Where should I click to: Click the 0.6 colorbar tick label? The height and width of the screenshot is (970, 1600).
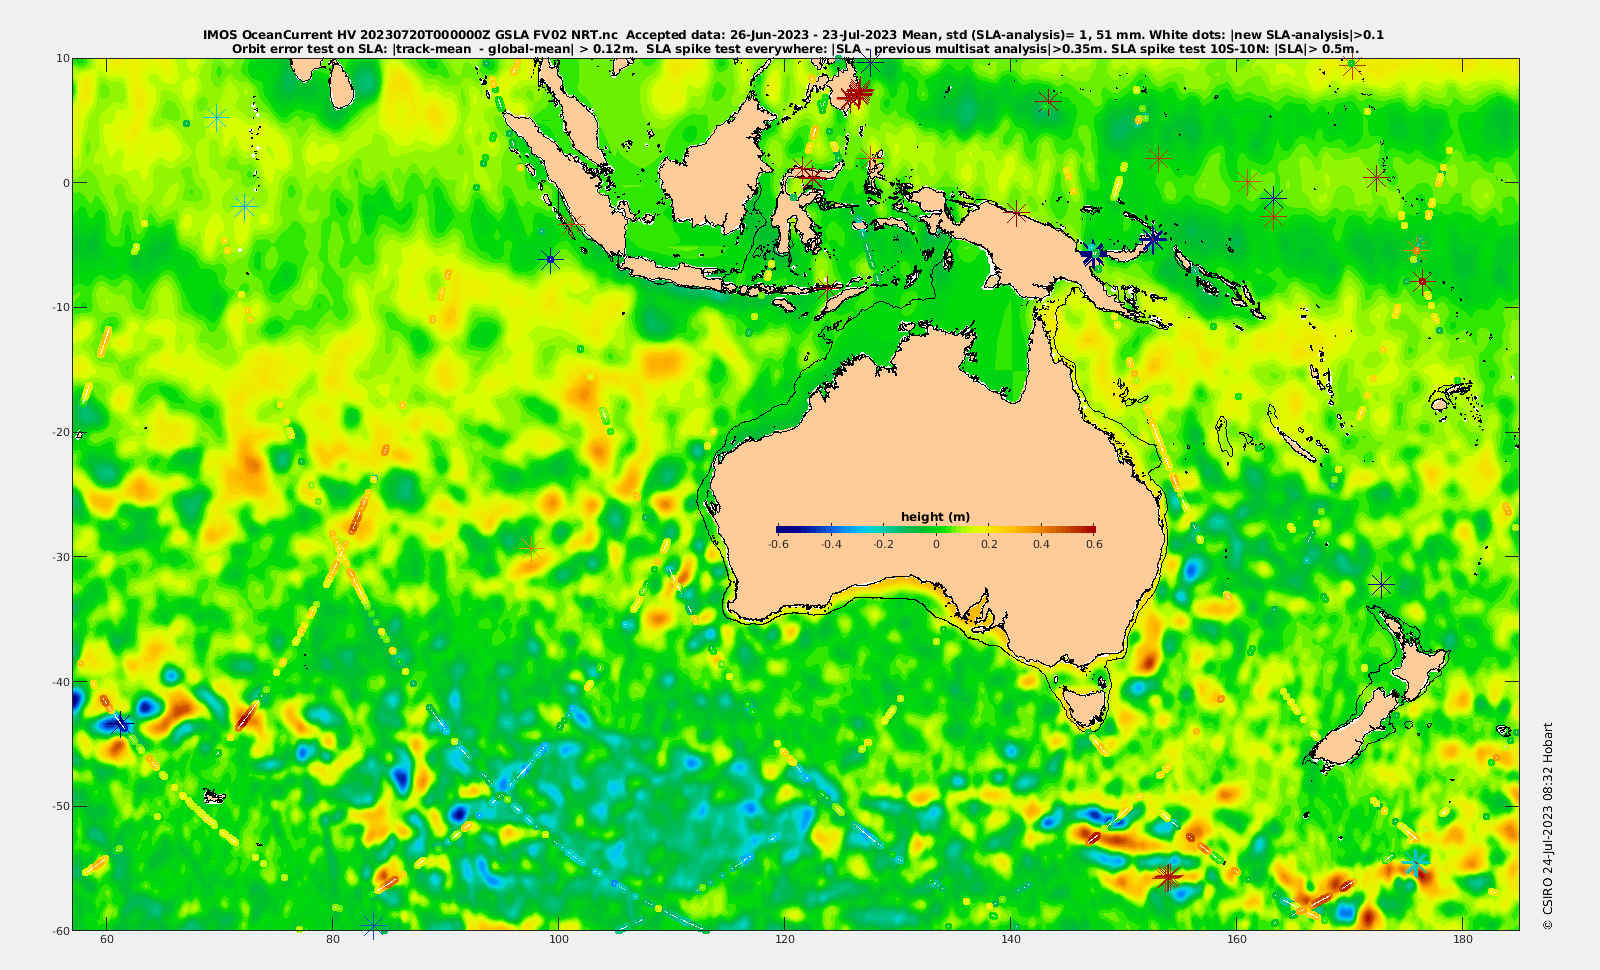[x=1094, y=544]
